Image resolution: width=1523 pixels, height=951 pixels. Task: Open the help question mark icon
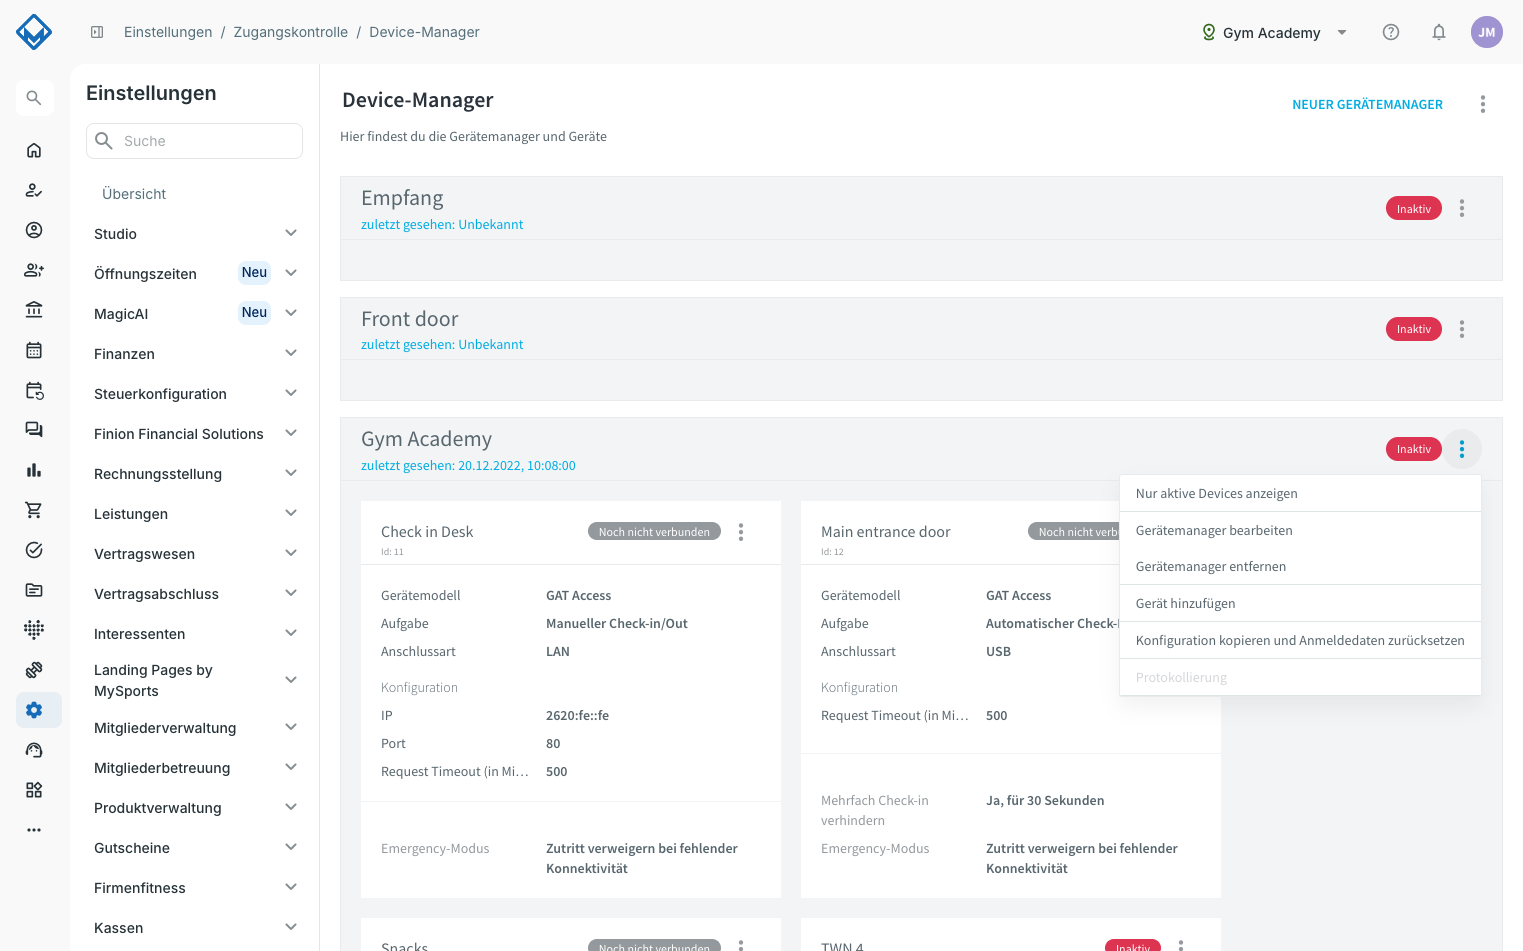(x=1391, y=32)
